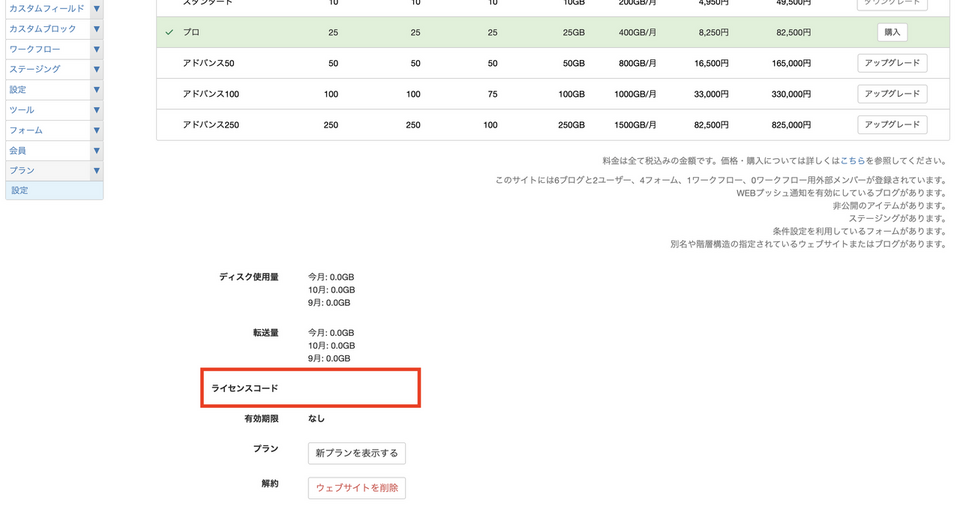This screenshot has height=509, width=960.
Task: Open the 設定 sub-item under プラン
Action: [x=20, y=190]
